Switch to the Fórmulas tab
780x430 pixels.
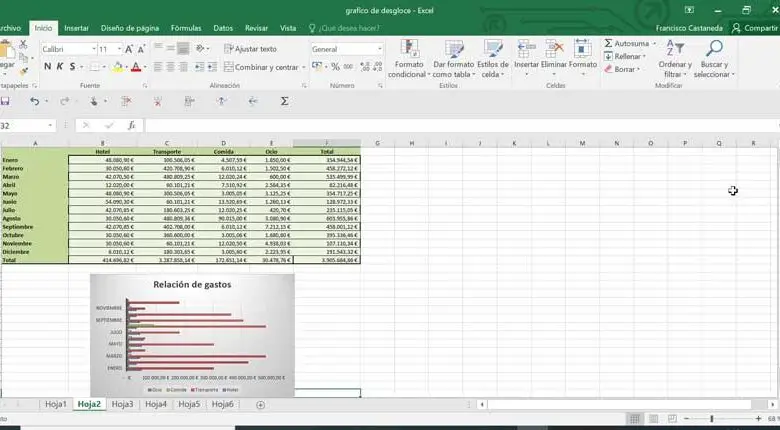click(x=186, y=28)
